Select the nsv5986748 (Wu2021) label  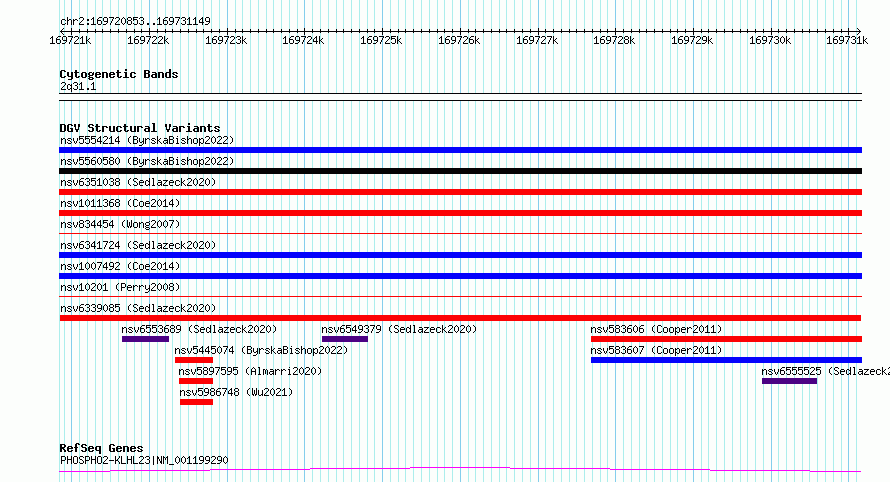point(236,392)
